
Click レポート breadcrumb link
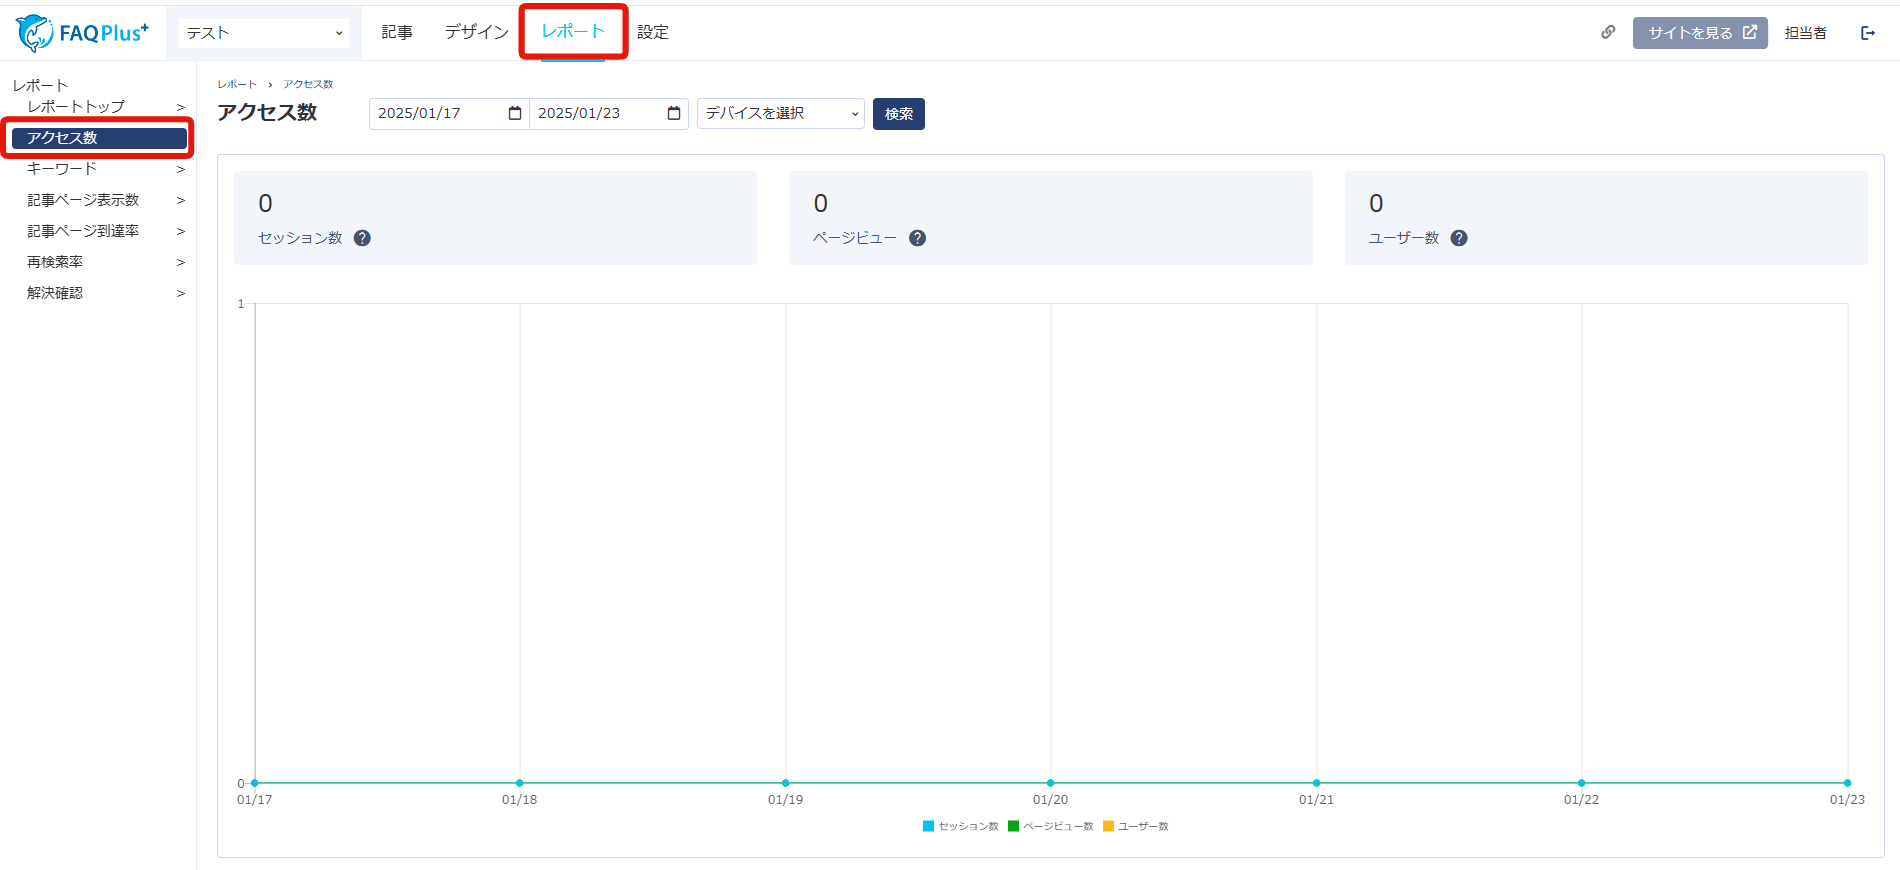(237, 84)
